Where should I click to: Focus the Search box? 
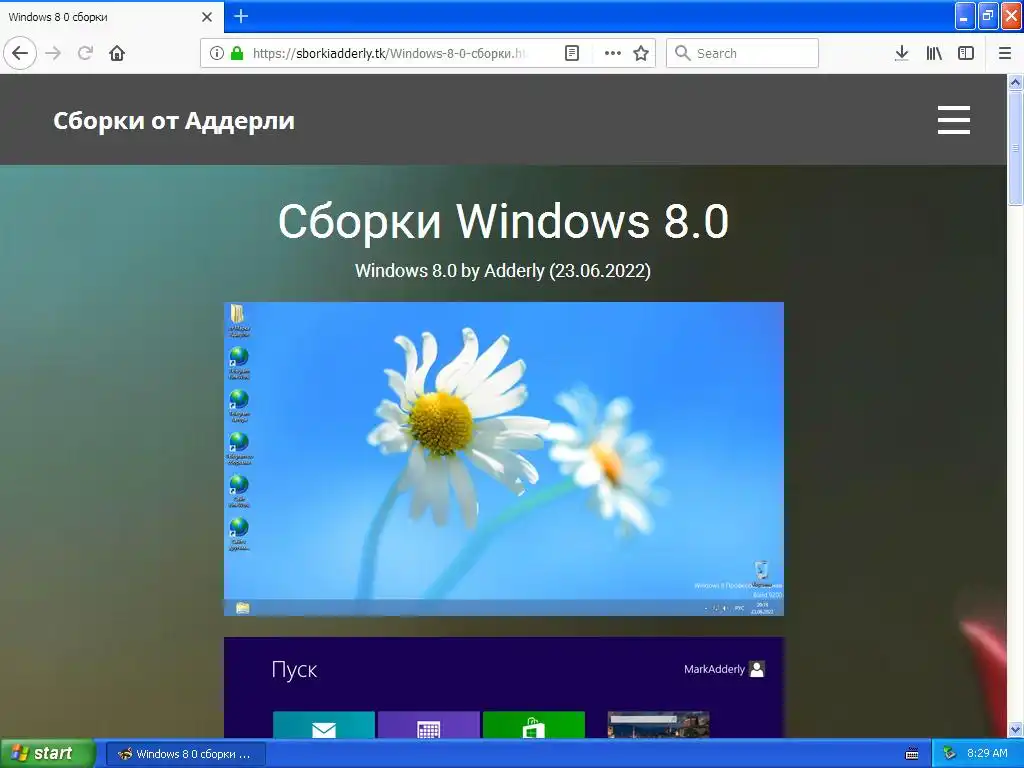742,53
